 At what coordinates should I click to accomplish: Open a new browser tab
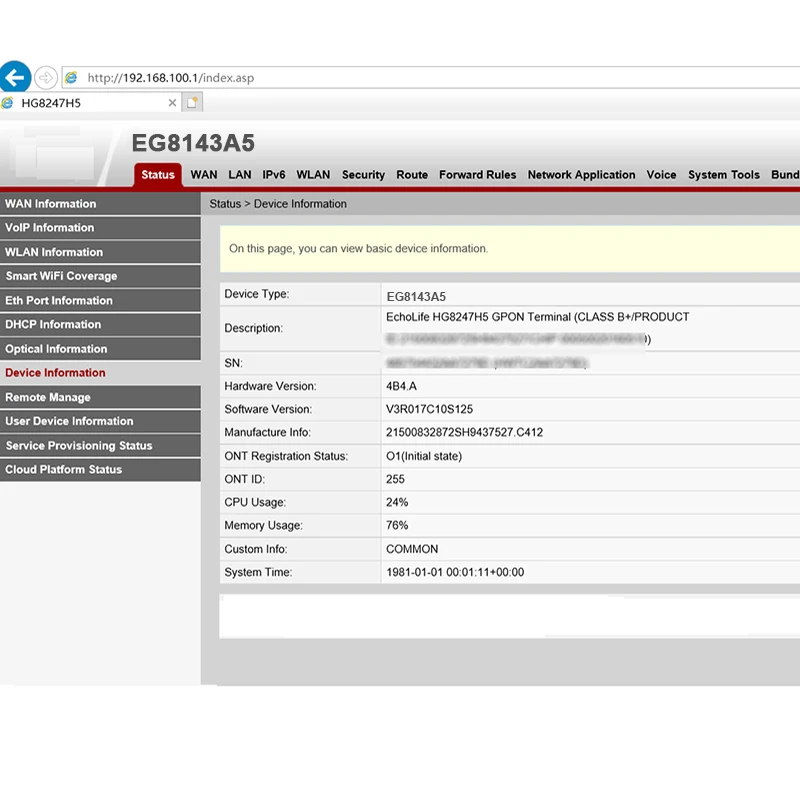pyautogui.click(x=193, y=103)
